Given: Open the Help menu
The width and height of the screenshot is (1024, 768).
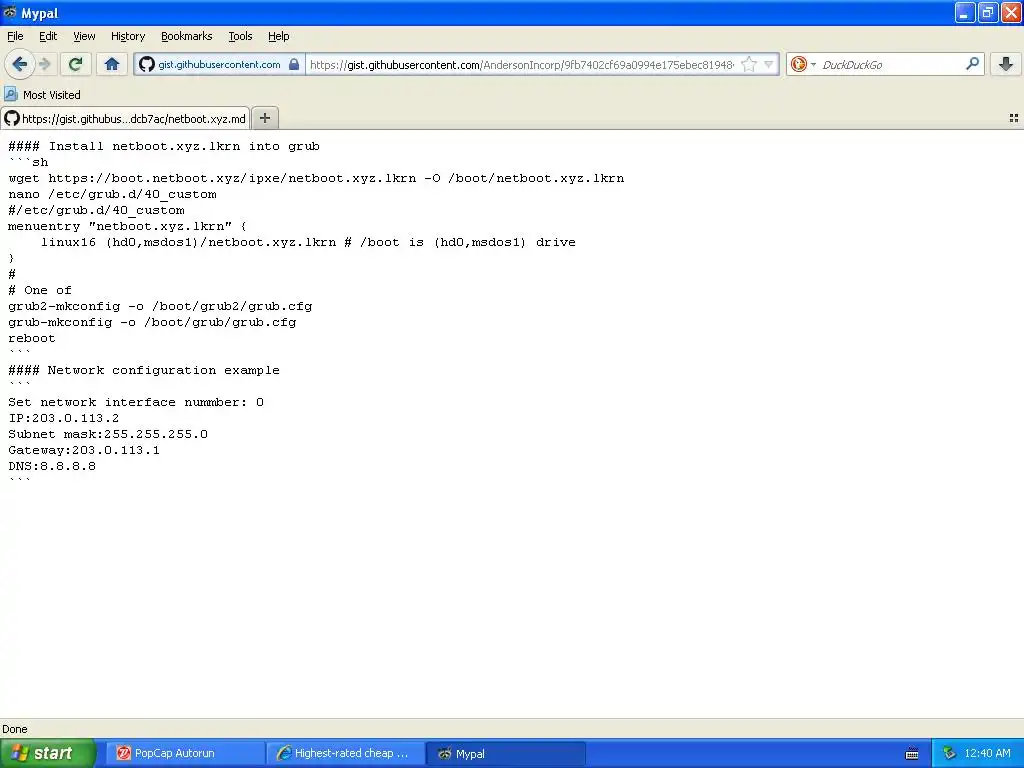Looking at the screenshot, I should [278, 36].
